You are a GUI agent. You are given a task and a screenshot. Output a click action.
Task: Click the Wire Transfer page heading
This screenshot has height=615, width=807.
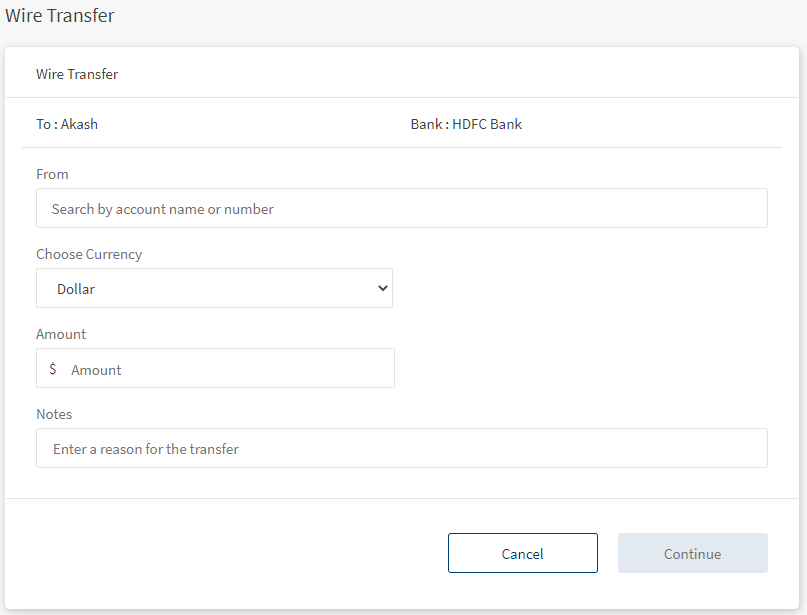click(60, 15)
